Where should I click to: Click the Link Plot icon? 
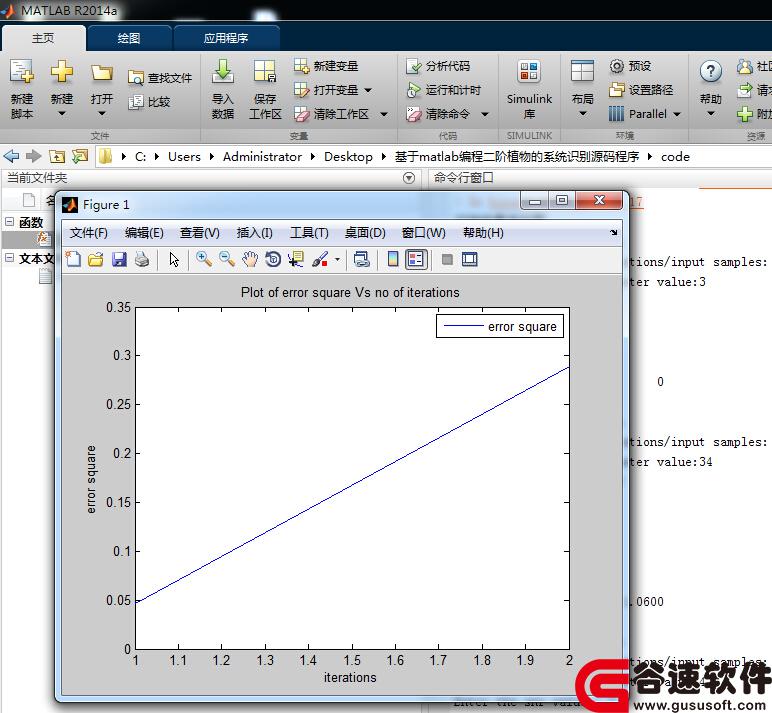(361, 259)
